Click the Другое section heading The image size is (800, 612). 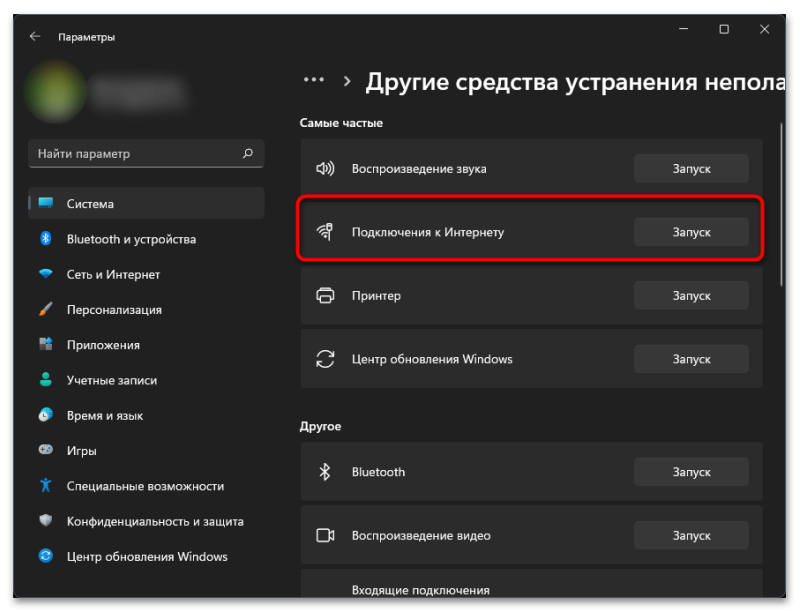(x=320, y=426)
